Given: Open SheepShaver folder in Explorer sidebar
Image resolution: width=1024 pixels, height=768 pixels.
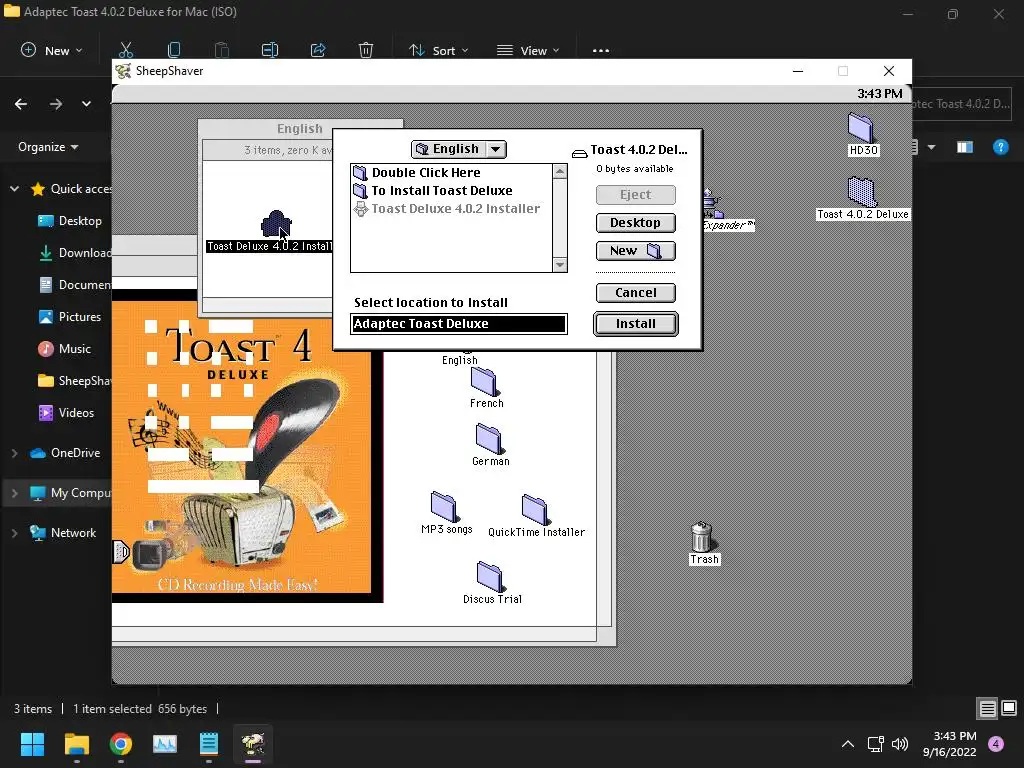Looking at the screenshot, I should [74, 381].
